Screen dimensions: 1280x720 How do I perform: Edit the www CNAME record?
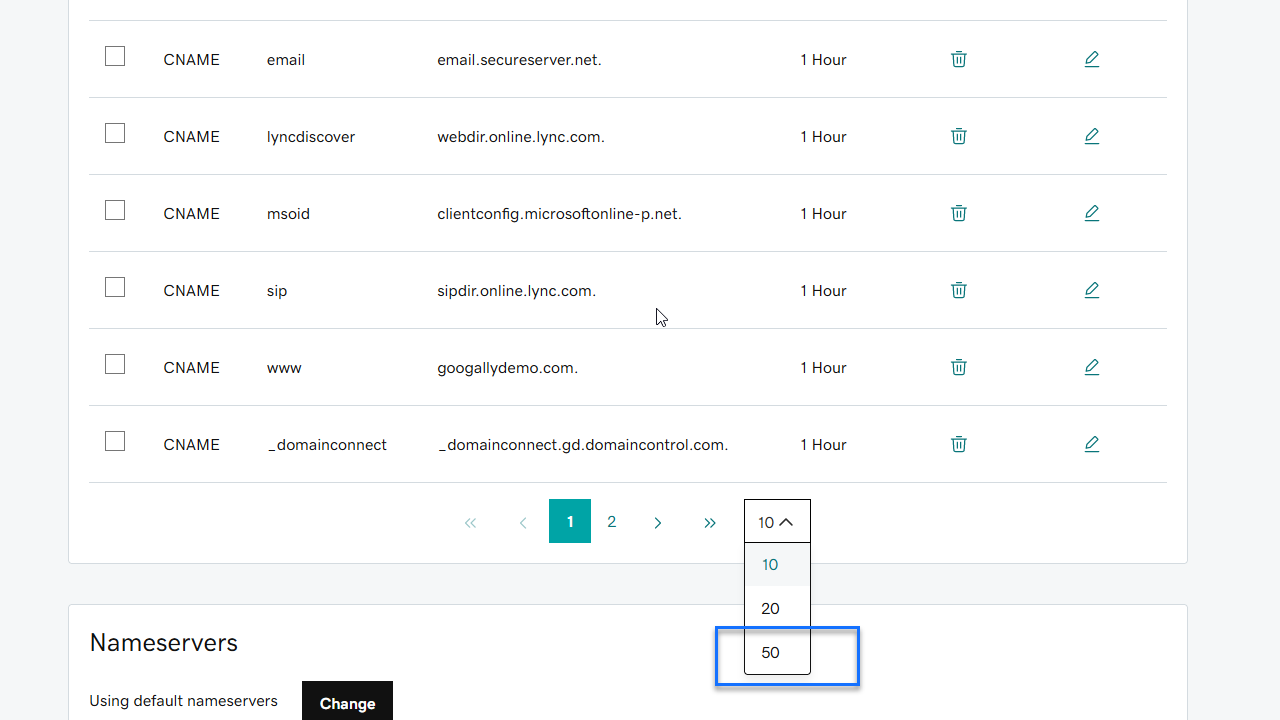[x=1092, y=367]
